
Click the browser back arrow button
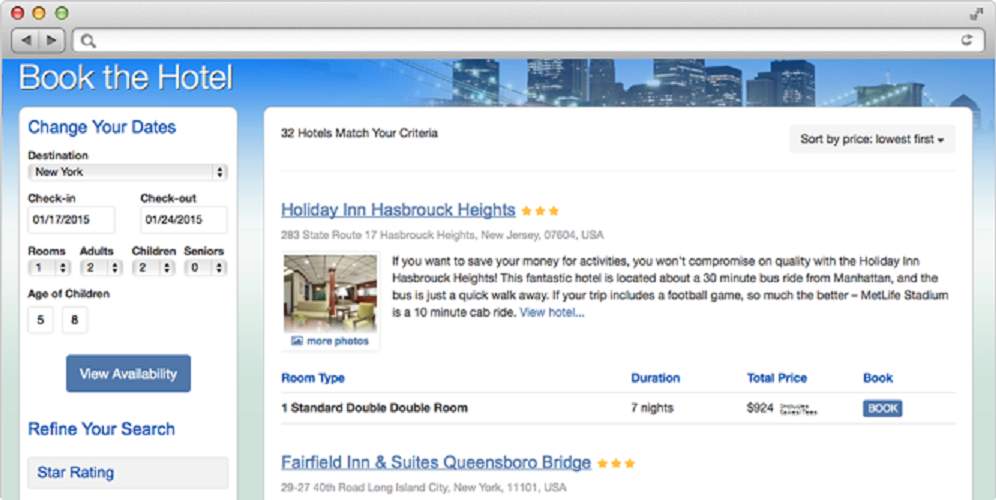(x=26, y=40)
